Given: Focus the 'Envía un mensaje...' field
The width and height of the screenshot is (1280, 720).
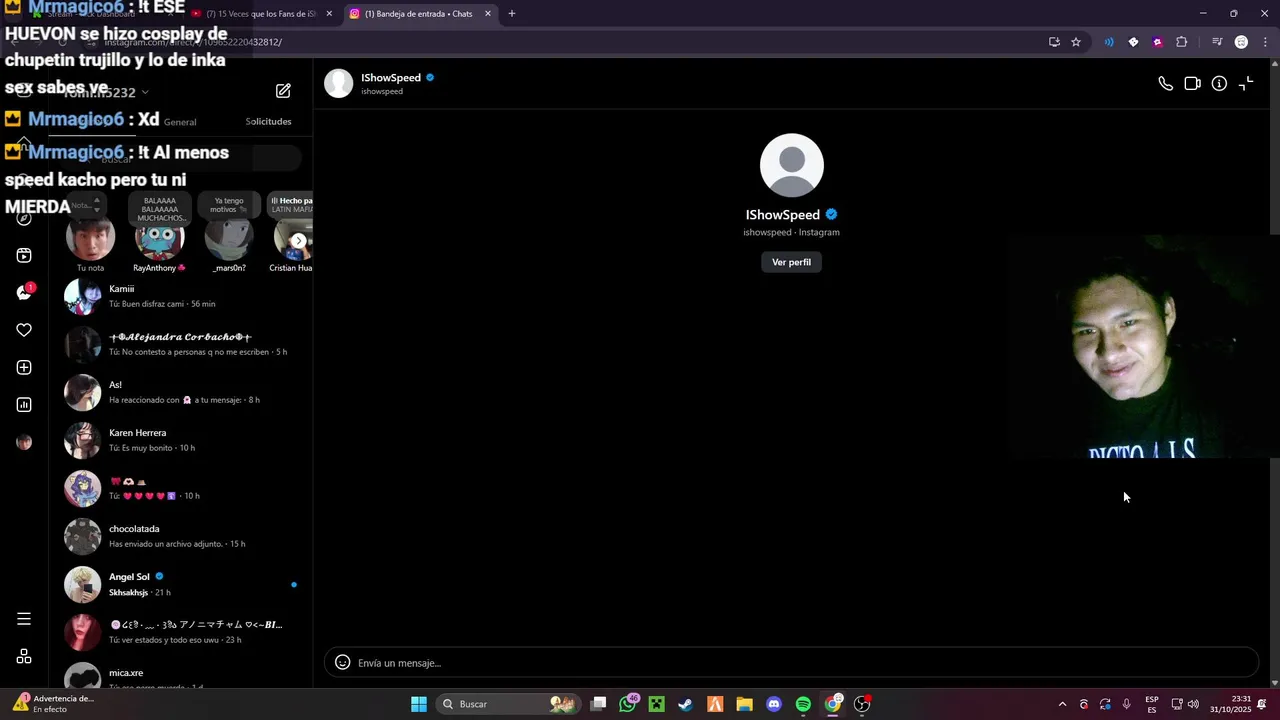Looking at the screenshot, I should point(791,662).
